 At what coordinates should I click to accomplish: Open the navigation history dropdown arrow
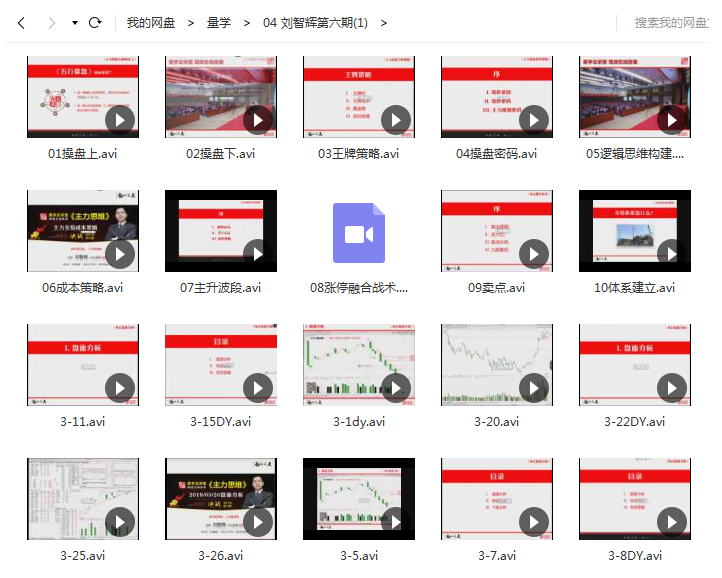click(x=75, y=23)
